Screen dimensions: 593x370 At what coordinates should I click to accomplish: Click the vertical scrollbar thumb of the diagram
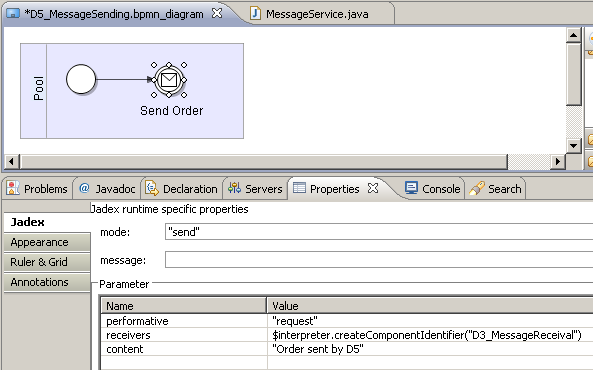[574, 74]
